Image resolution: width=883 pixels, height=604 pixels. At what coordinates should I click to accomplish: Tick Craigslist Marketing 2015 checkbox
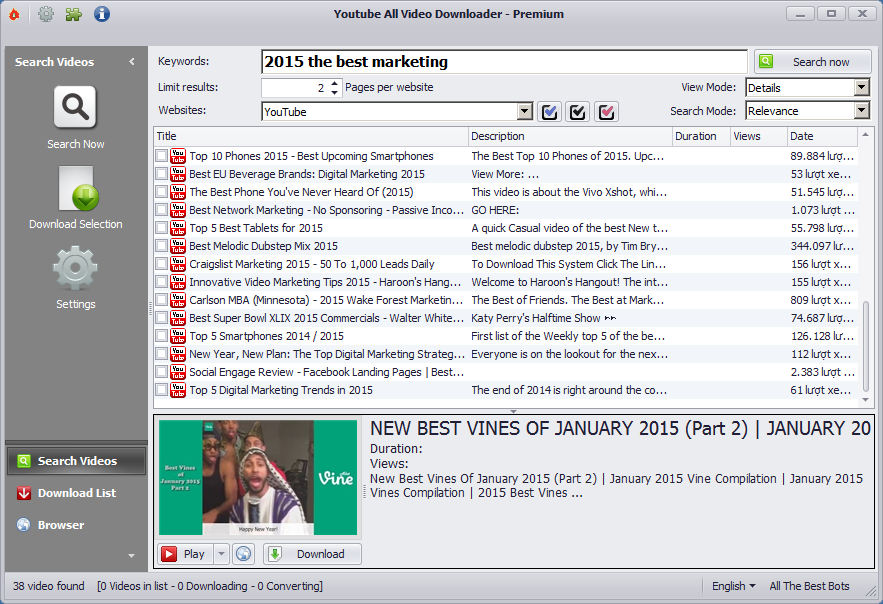pos(162,264)
